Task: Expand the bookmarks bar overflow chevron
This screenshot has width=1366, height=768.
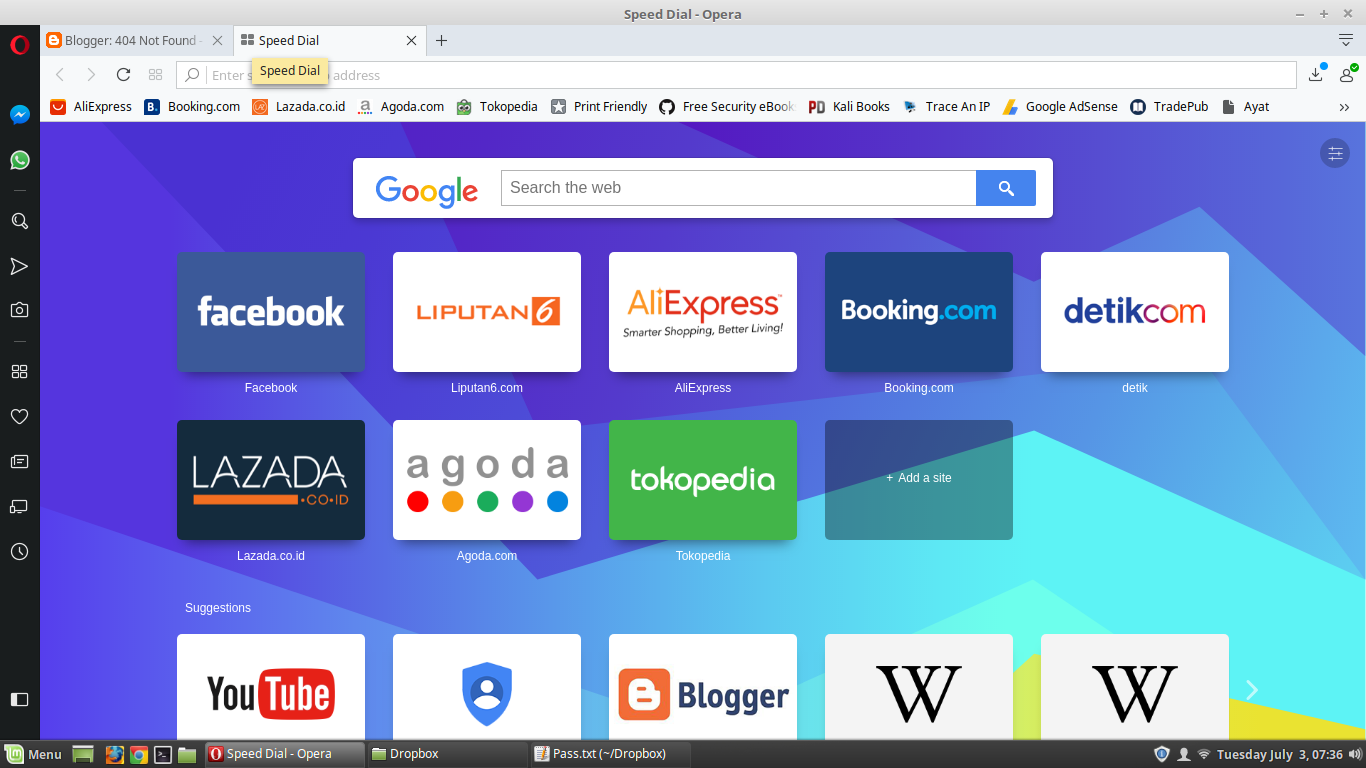Action: click(1344, 107)
